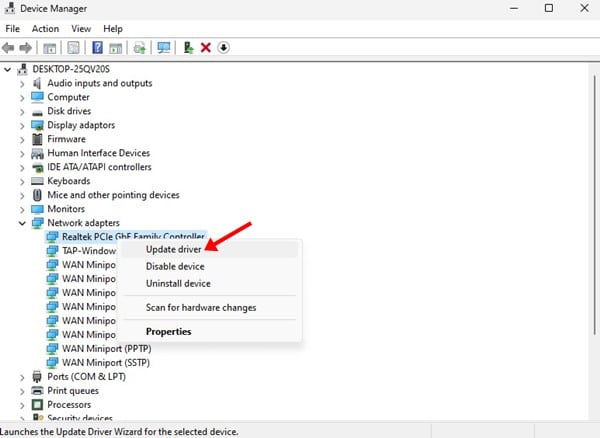The width and height of the screenshot is (600, 438).
Task: Expand the Keyboards category chevron
Action: [x=22, y=182]
